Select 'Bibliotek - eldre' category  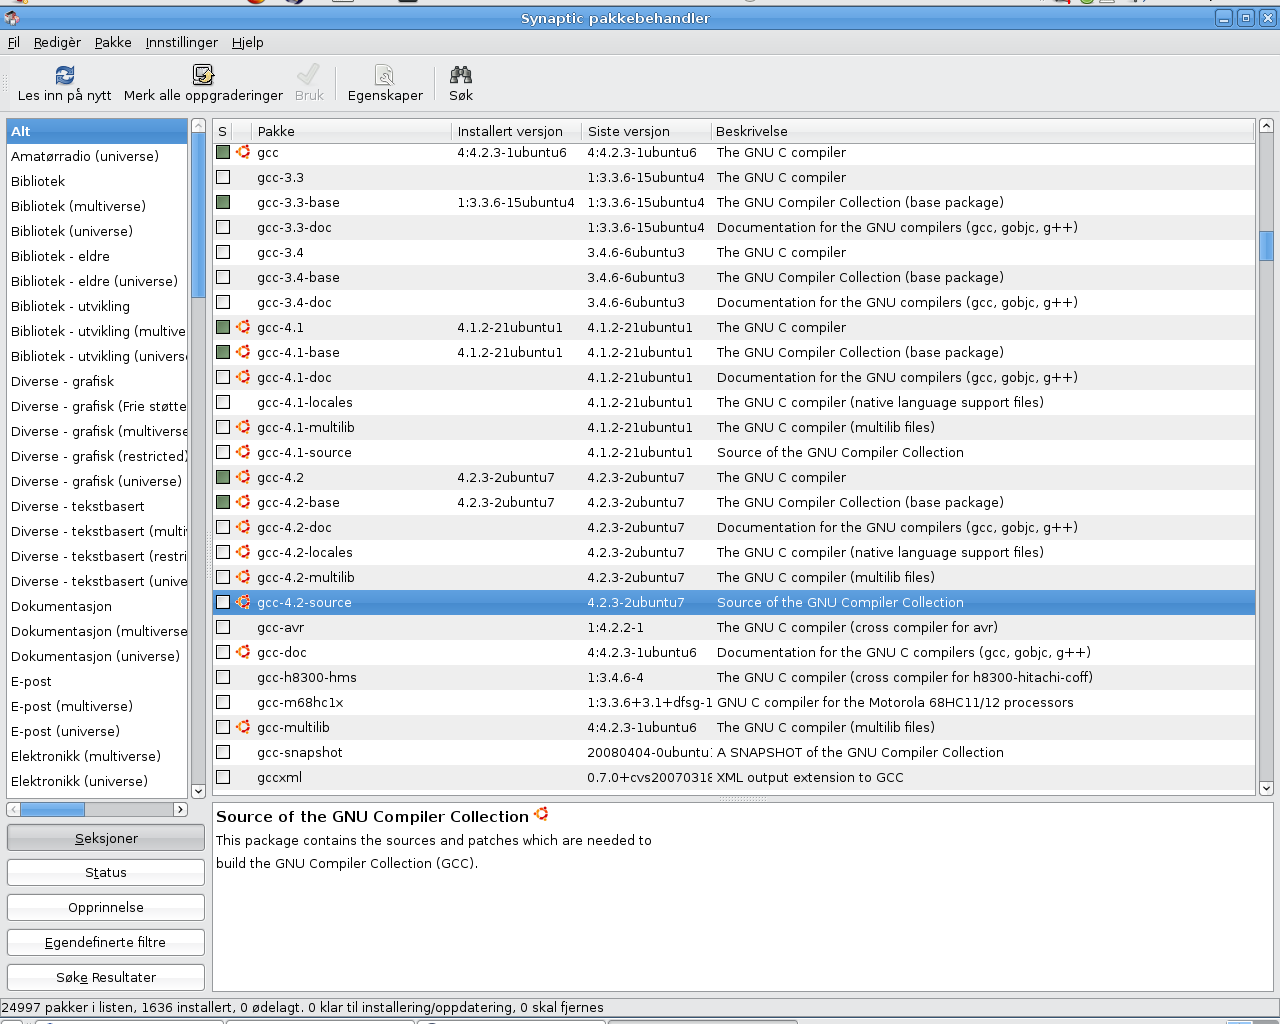click(97, 256)
